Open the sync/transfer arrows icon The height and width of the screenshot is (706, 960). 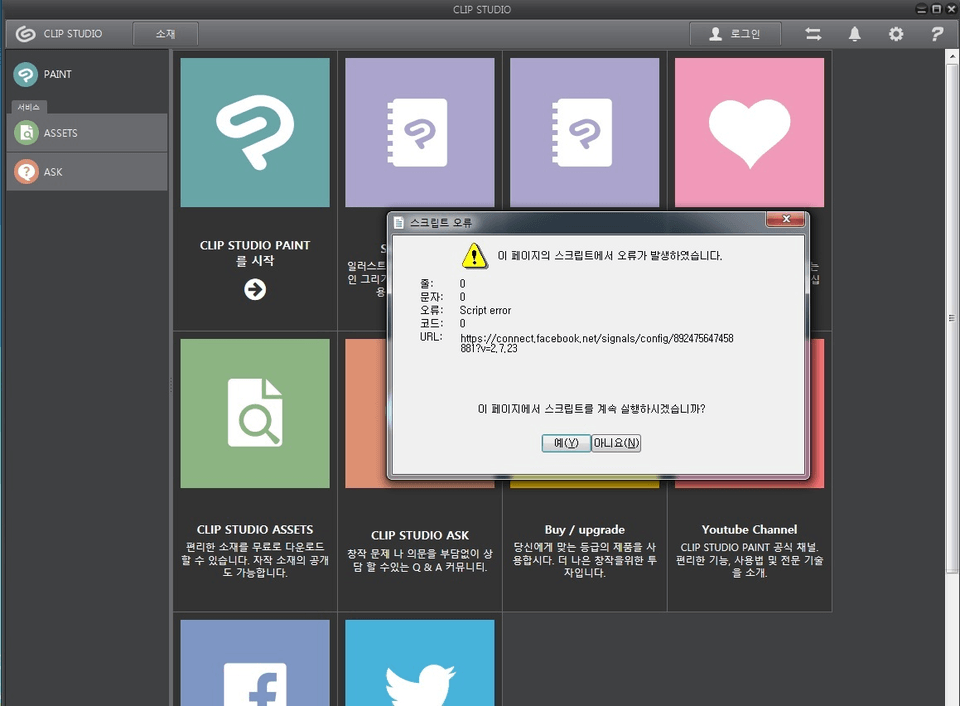tap(813, 34)
